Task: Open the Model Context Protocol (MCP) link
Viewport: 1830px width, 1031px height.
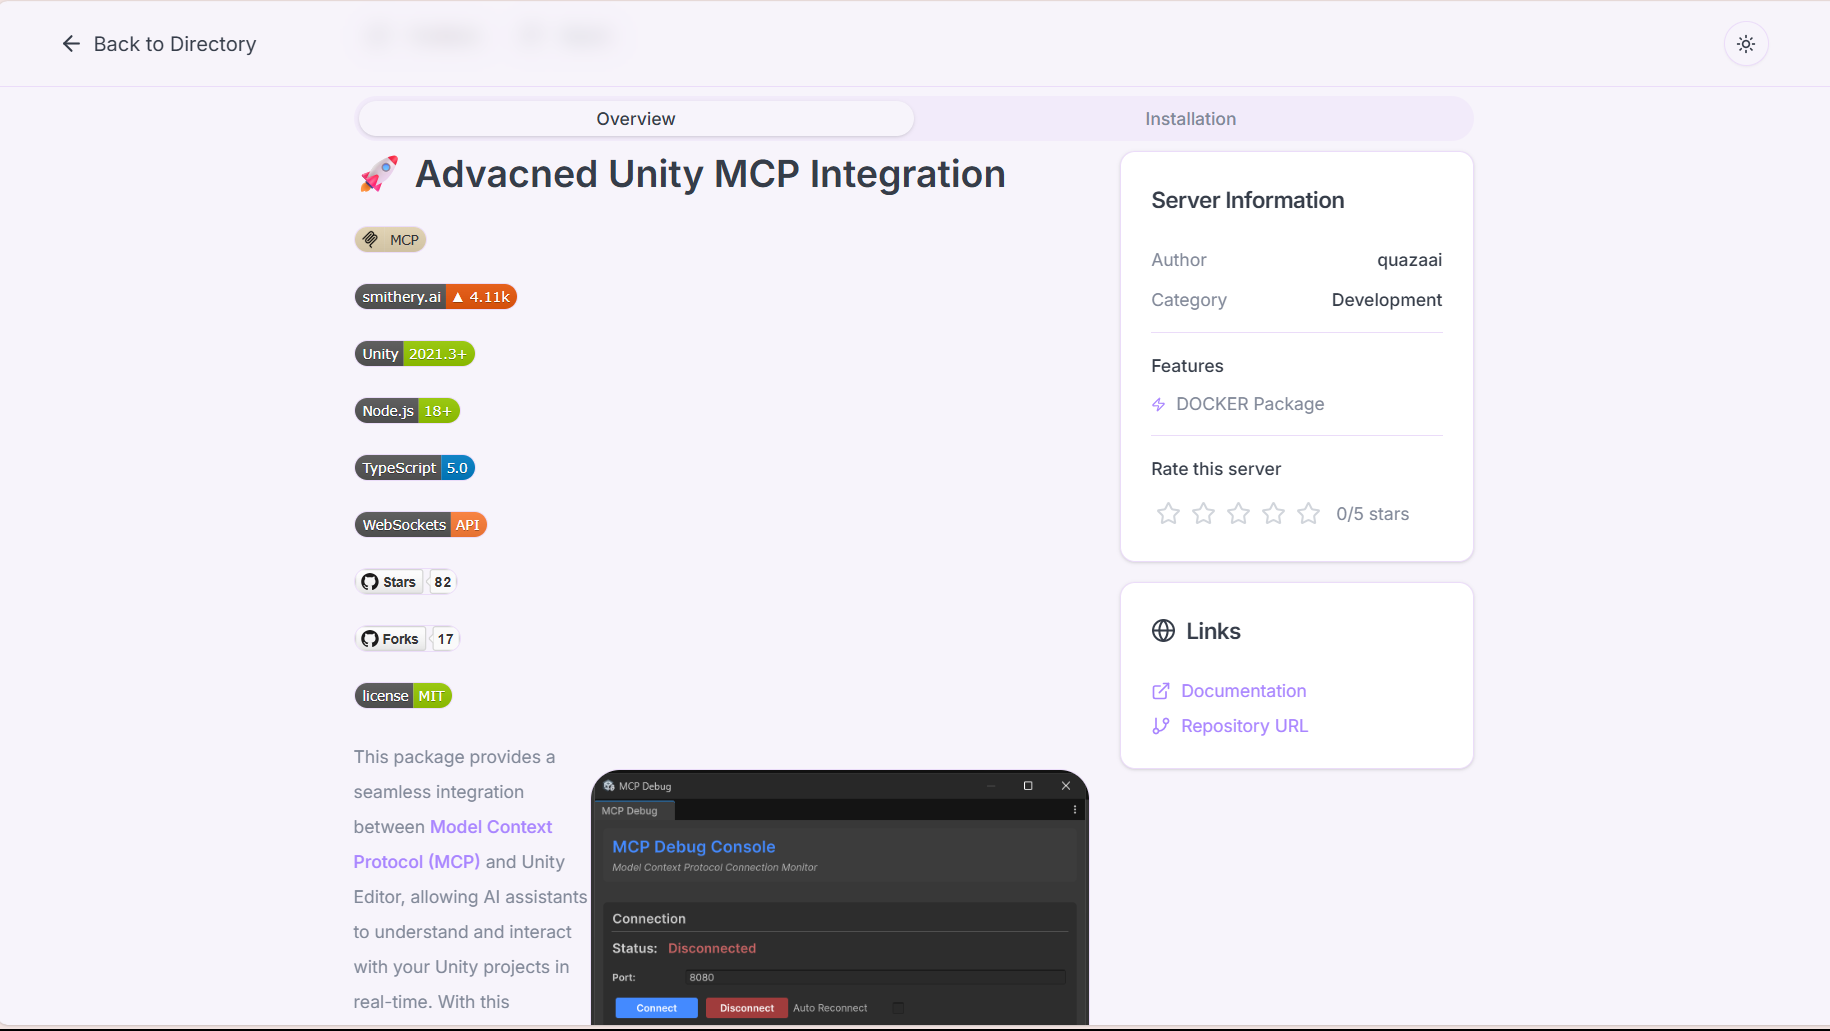Action: pos(490,826)
